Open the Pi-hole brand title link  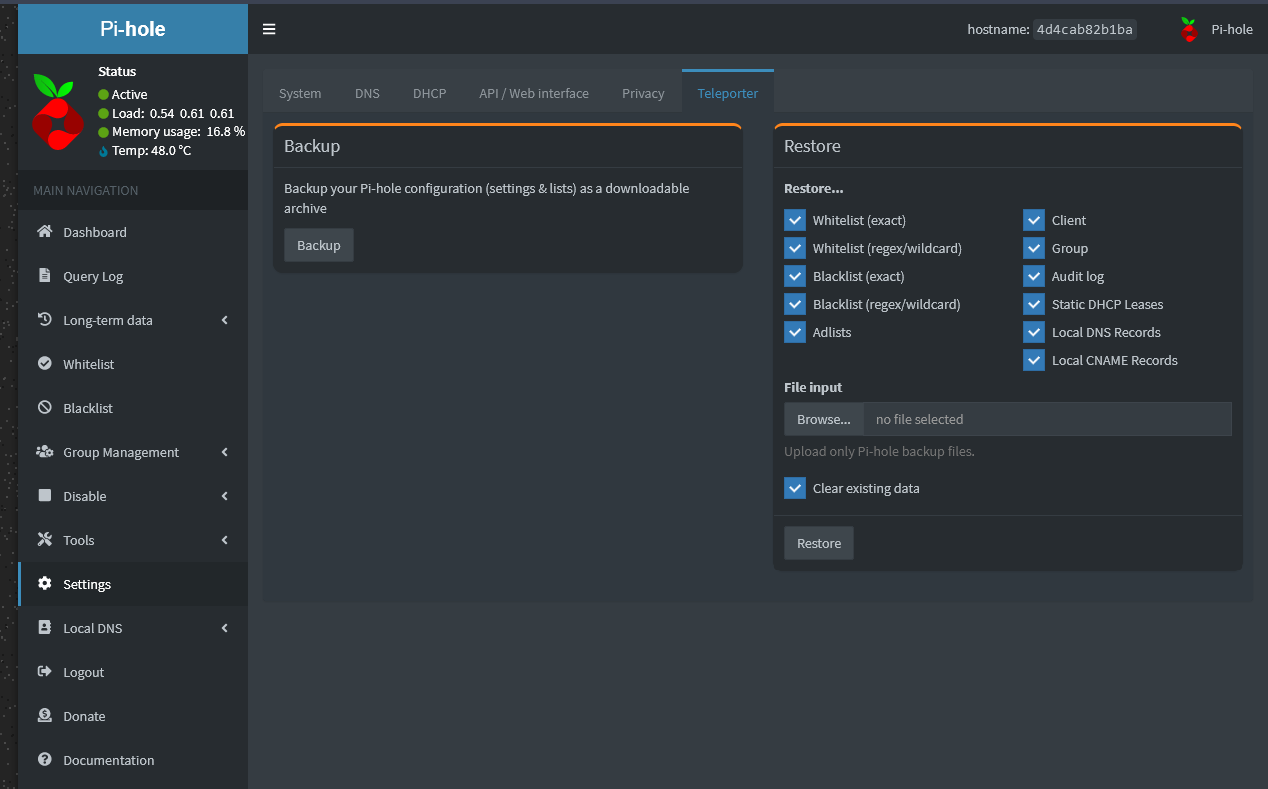(x=133, y=29)
